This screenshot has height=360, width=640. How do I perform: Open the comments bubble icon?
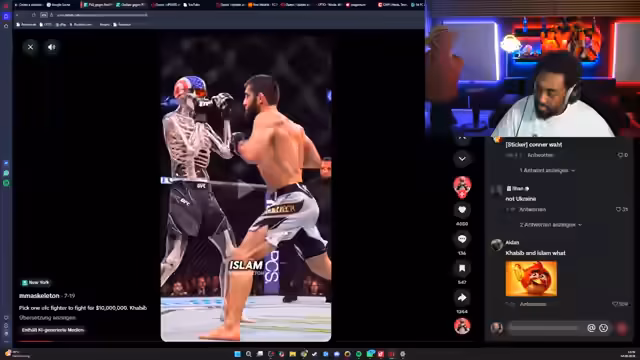pyautogui.click(x=462, y=239)
